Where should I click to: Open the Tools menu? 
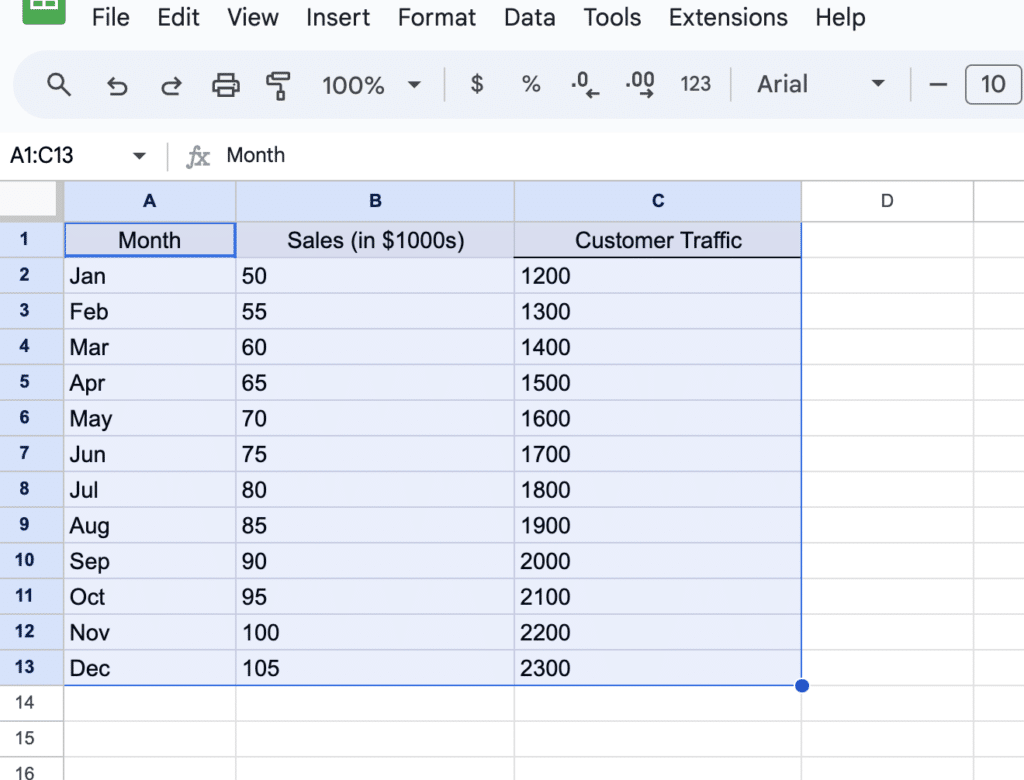(x=612, y=17)
